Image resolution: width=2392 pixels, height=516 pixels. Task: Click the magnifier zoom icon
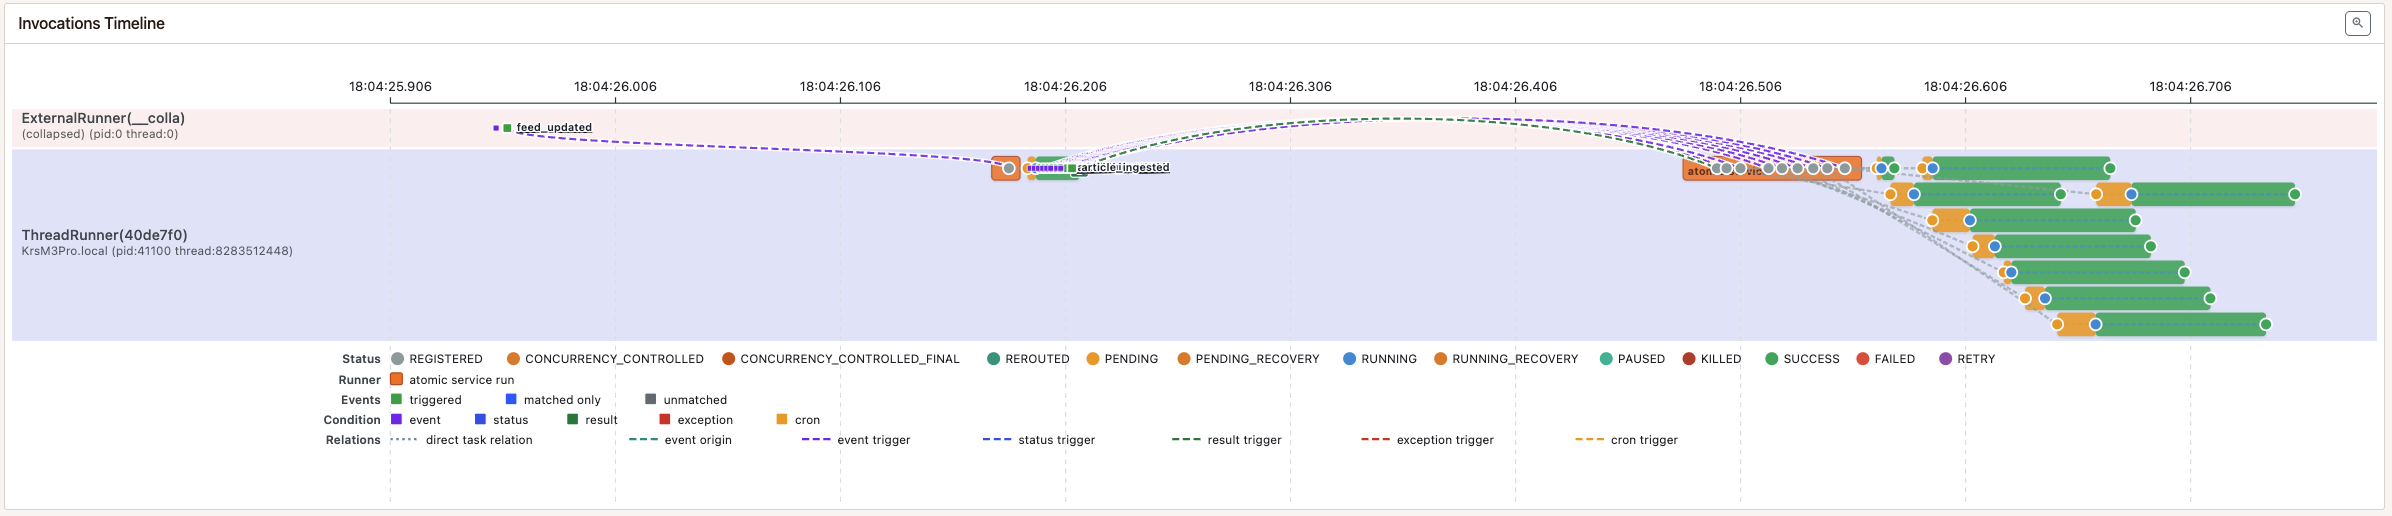click(2357, 23)
